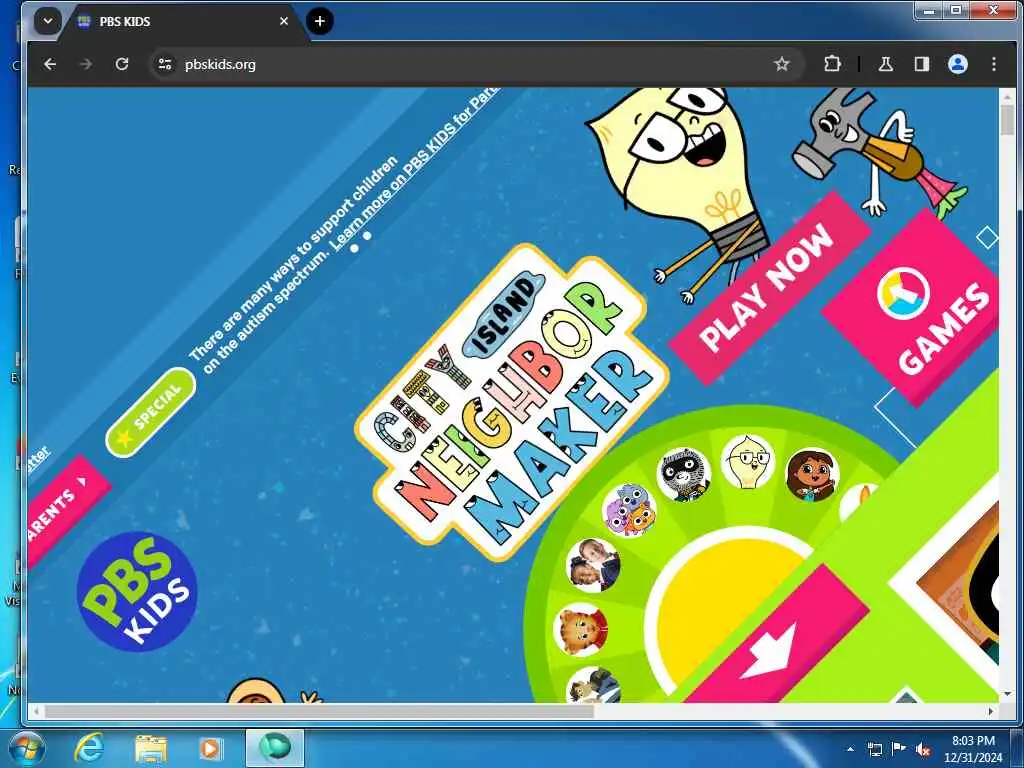The height and width of the screenshot is (768, 1024).
Task: Reload the pbskids.org page
Action: tap(121, 64)
